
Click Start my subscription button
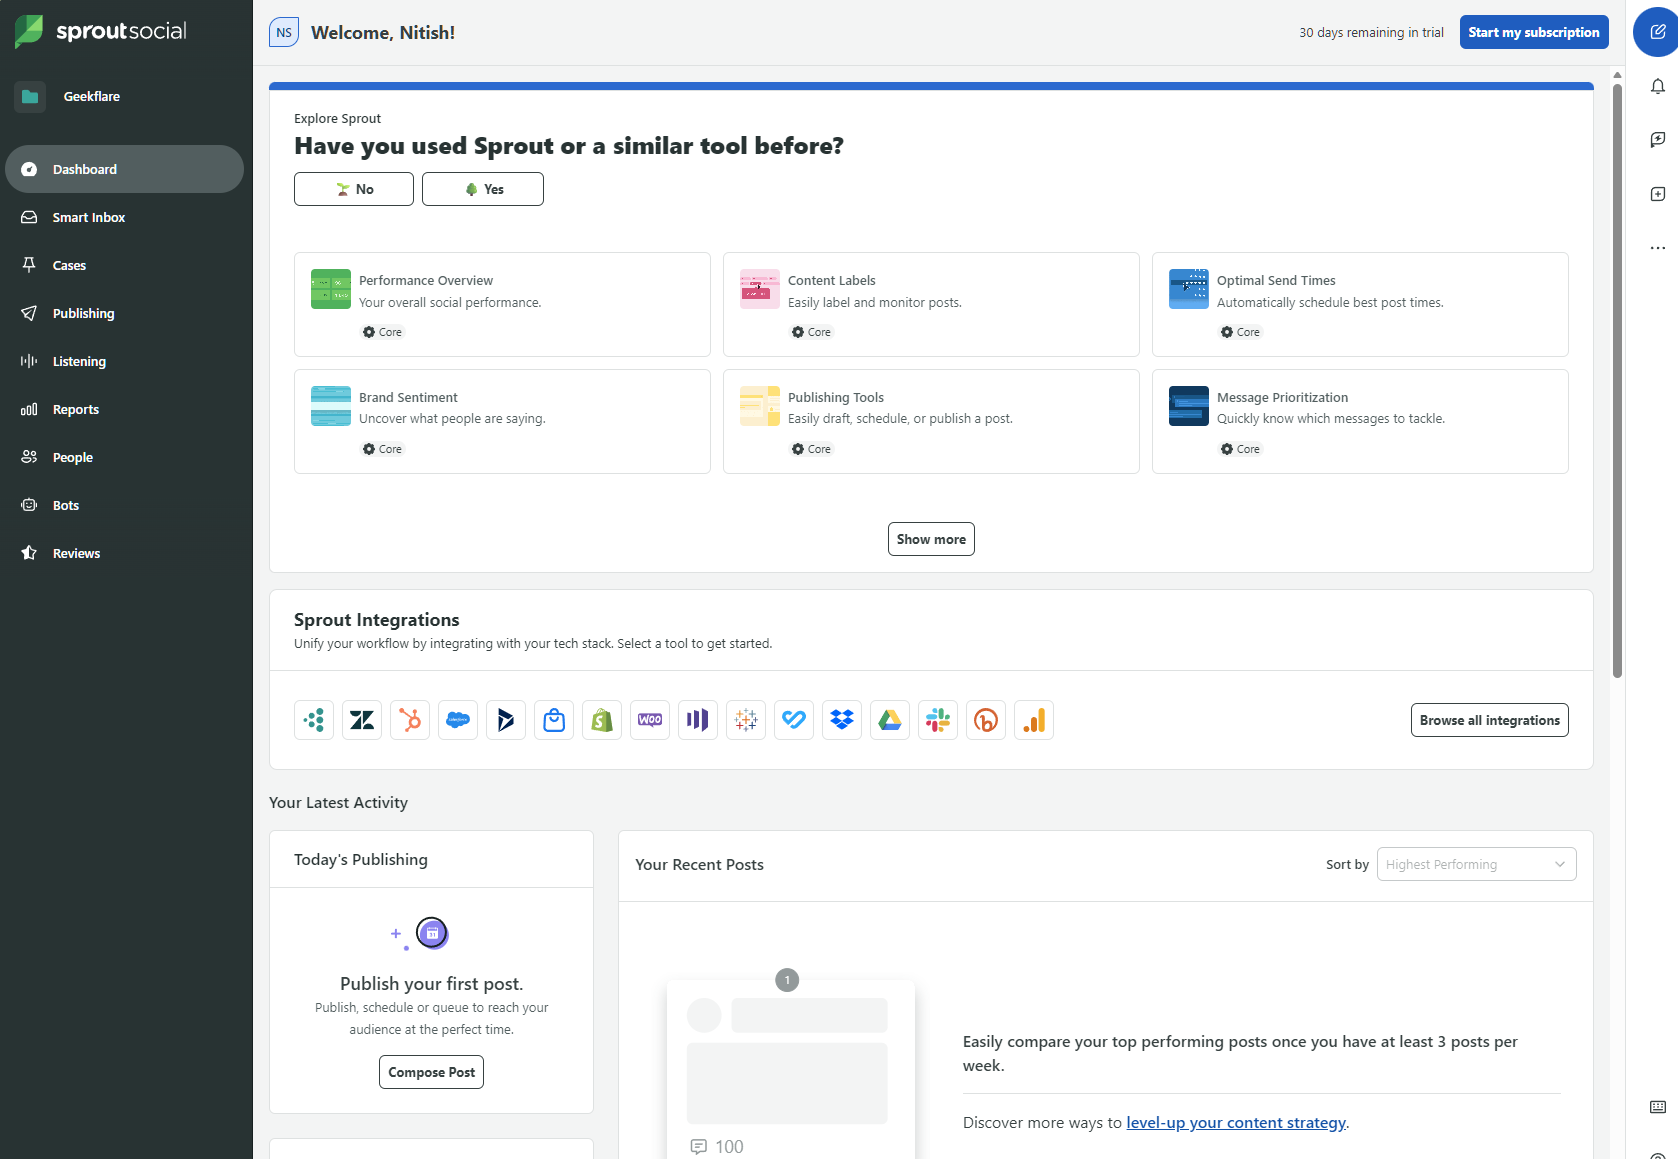(x=1533, y=32)
